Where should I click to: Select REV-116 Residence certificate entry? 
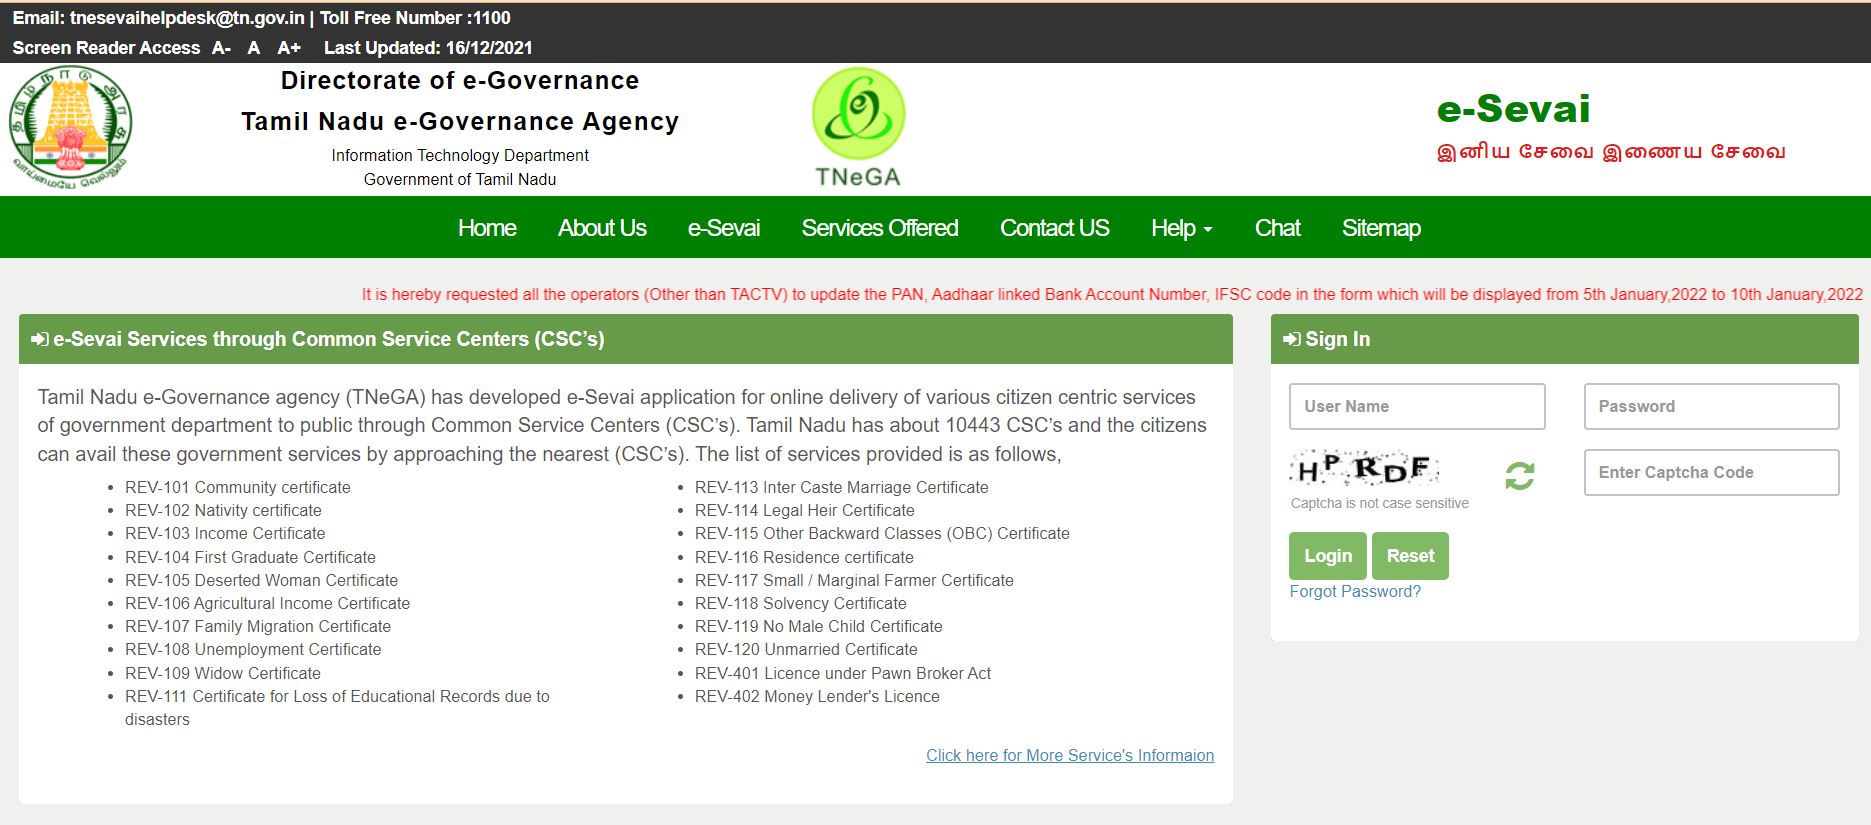[804, 557]
